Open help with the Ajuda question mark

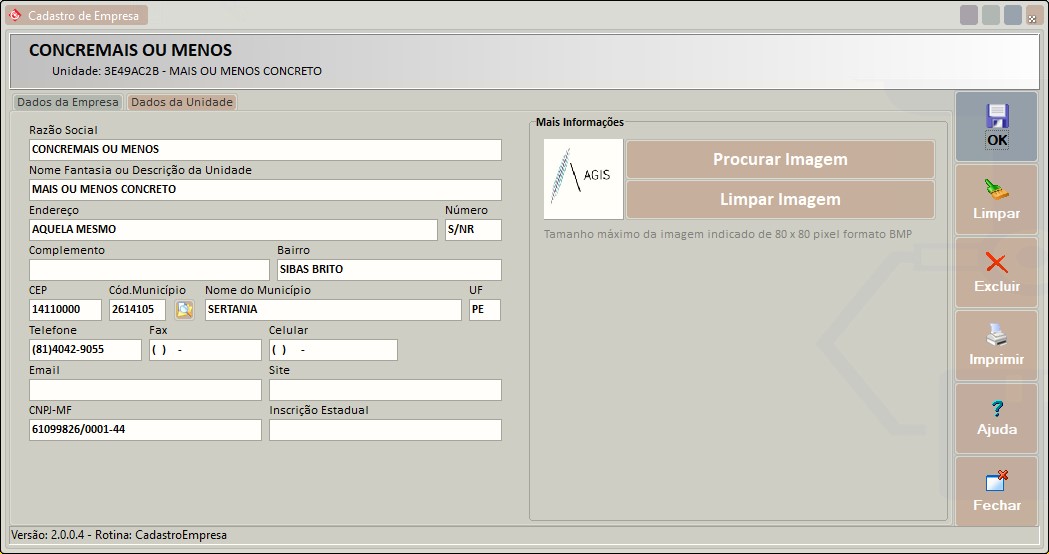(996, 408)
